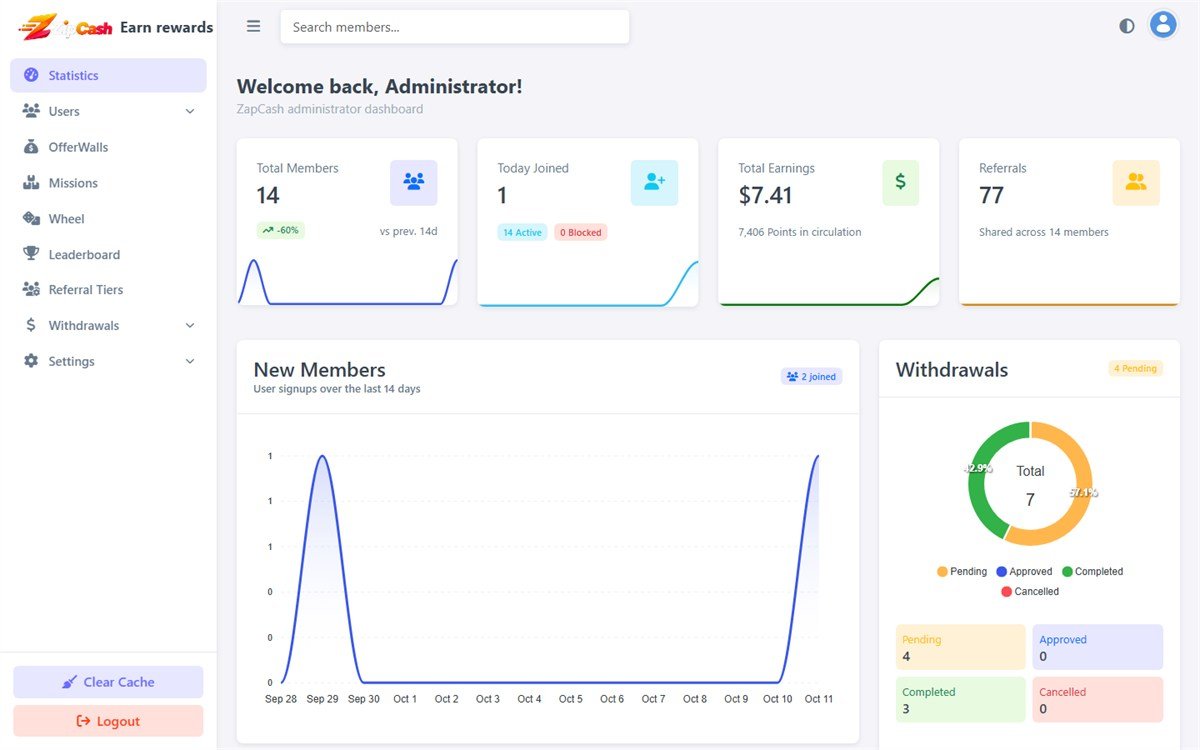Expand the Settings submenu chevron
The width and height of the screenshot is (1200, 750).
click(x=190, y=361)
